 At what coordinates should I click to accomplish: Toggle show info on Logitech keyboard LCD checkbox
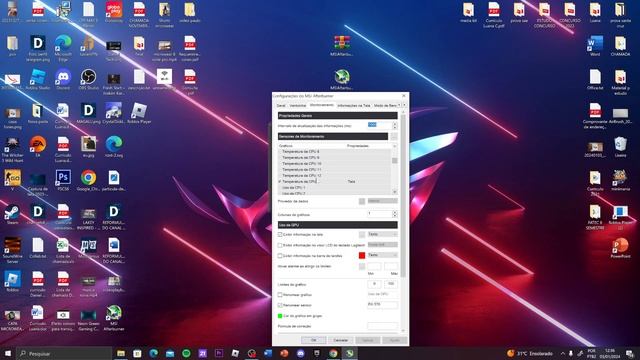click(x=280, y=245)
